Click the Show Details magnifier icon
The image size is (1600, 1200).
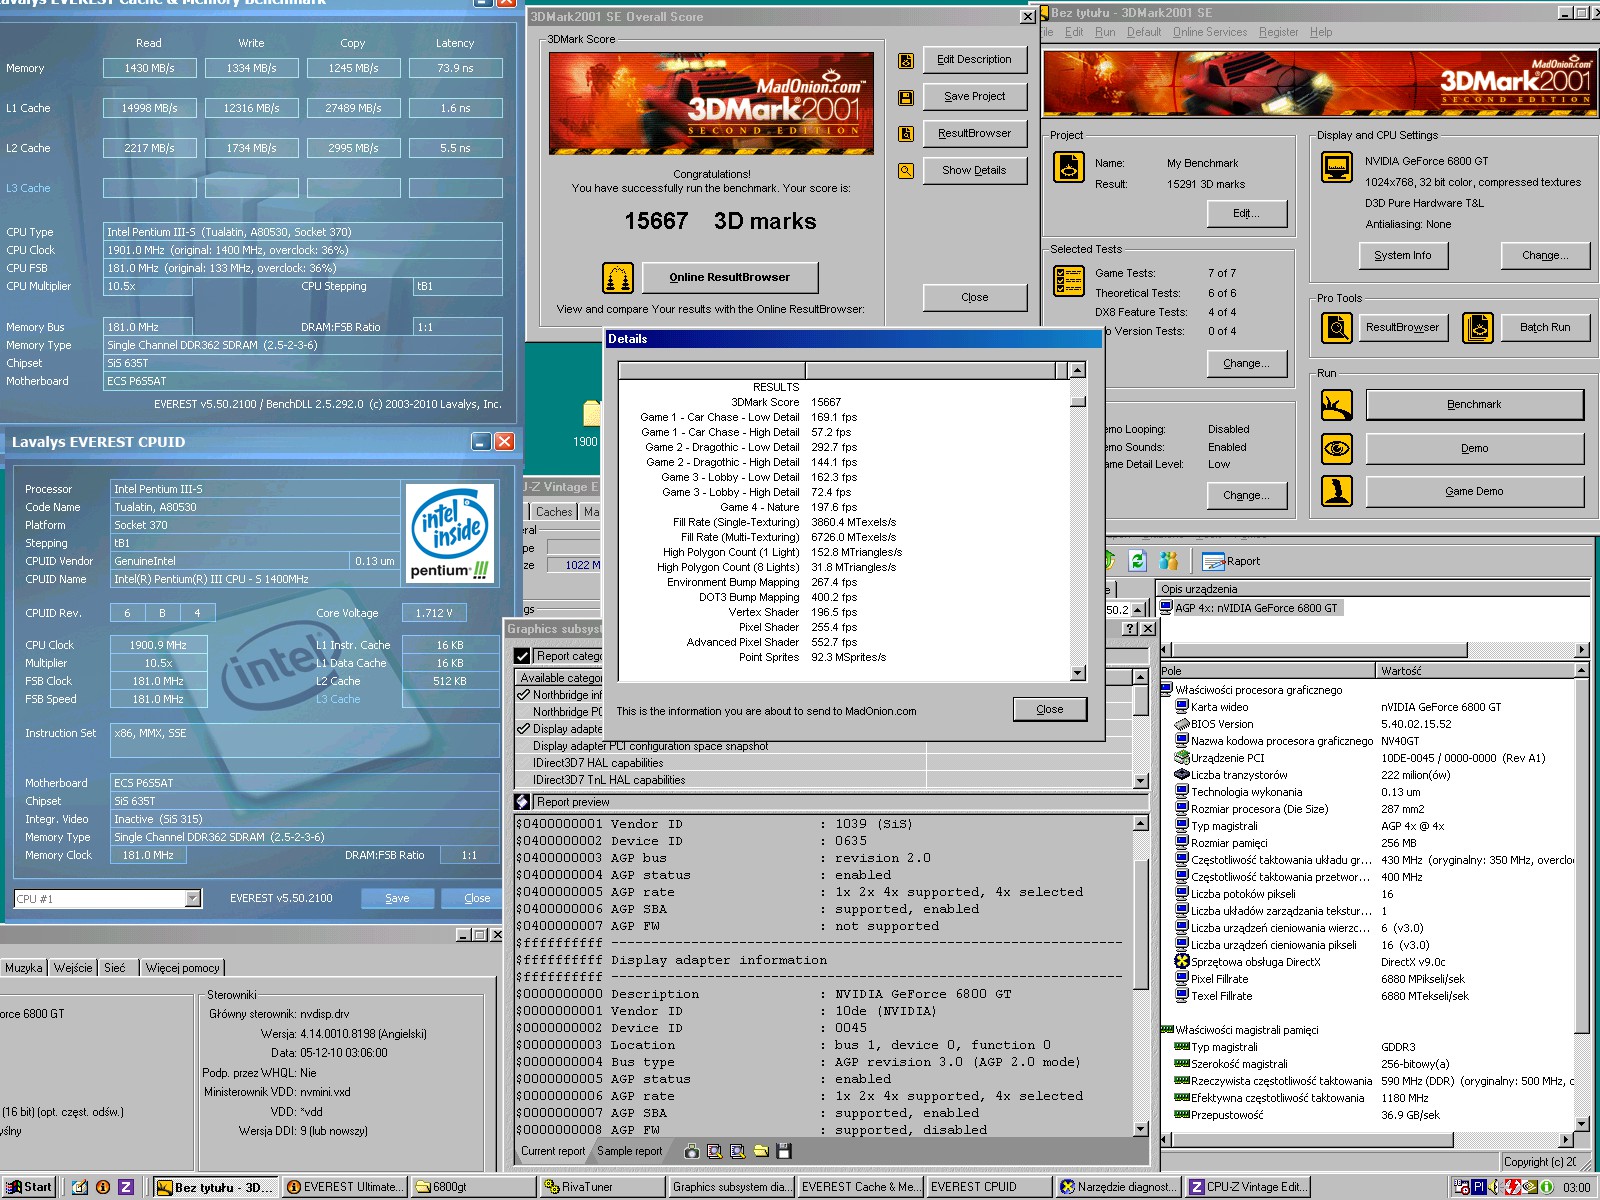tap(906, 171)
